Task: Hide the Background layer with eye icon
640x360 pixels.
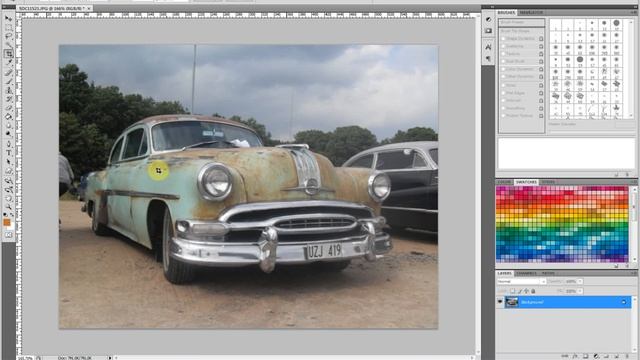Action: point(500,302)
